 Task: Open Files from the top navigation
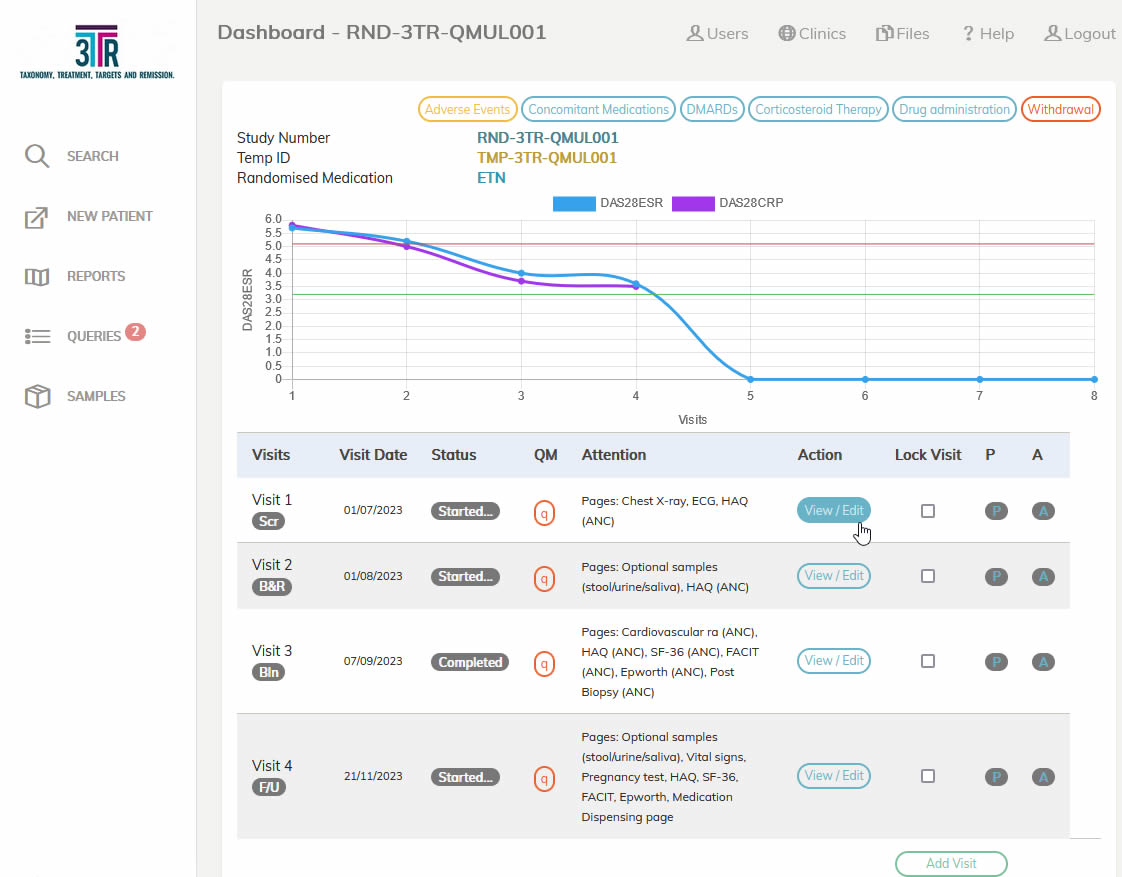pyautogui.click(x=902, y=34)
